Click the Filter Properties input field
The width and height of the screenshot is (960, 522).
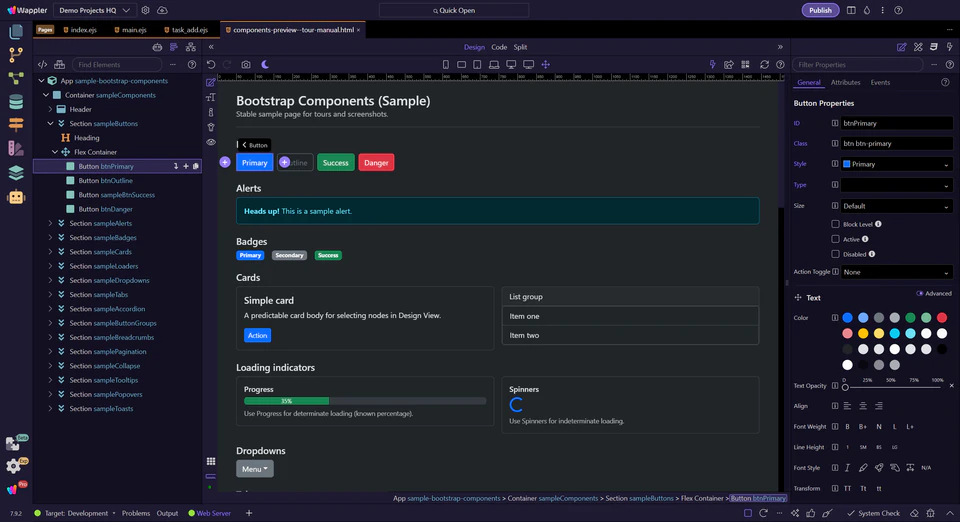(x=857, y=64)
